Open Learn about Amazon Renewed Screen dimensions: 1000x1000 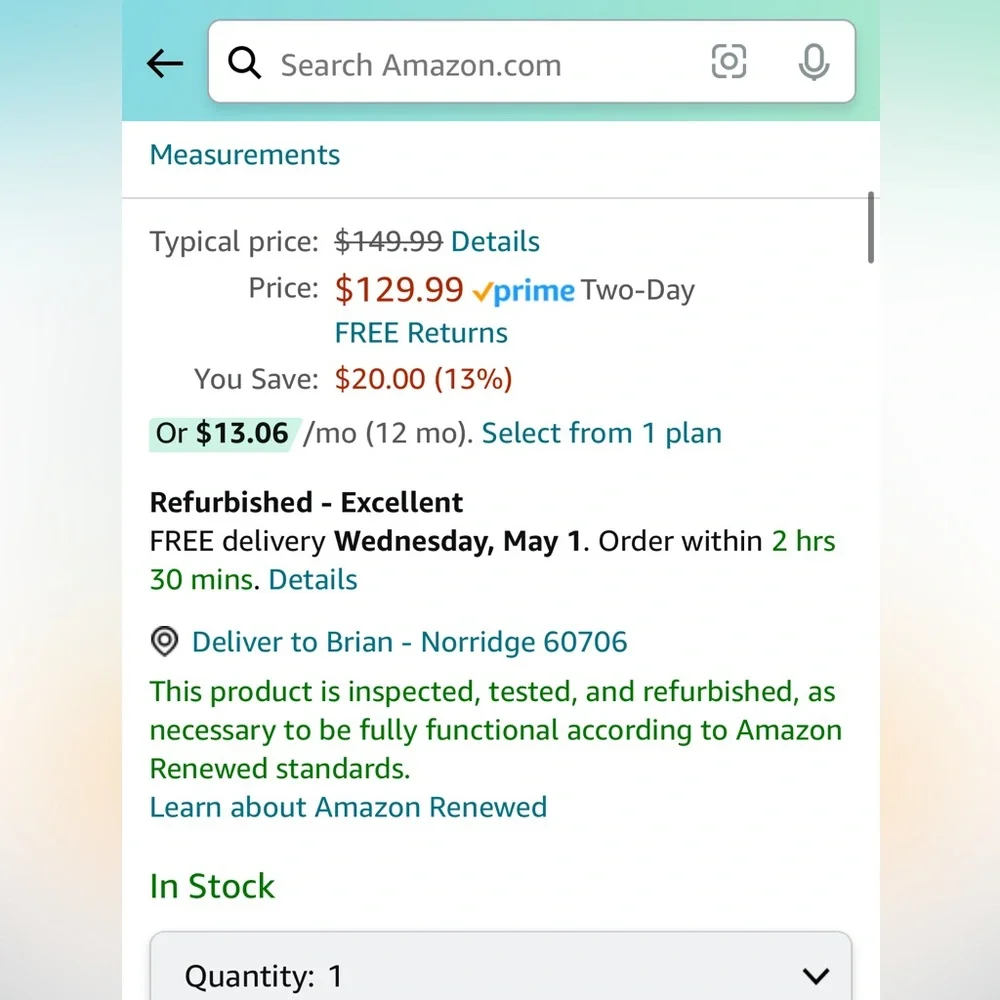[348, 807]
